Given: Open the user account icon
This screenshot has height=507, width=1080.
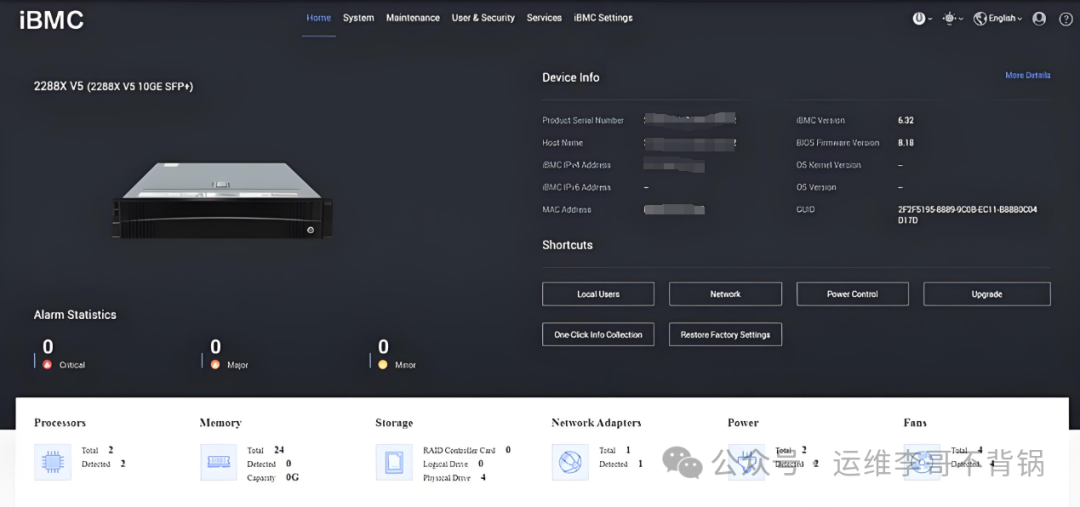Looking at the screenshot, I should (1039, 19).
